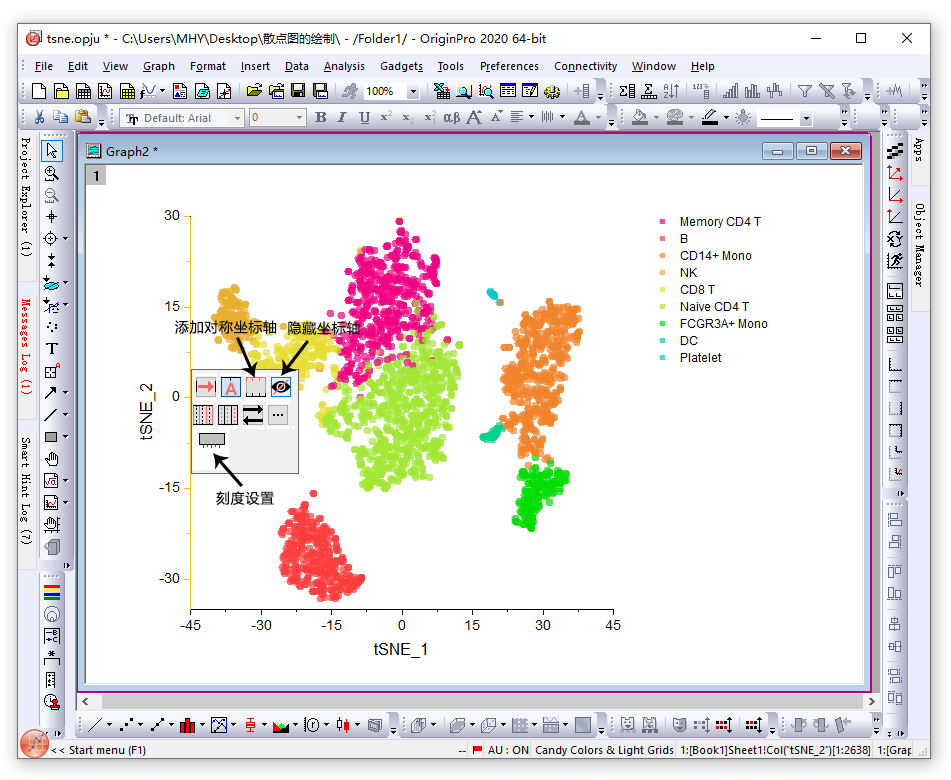Choose the Text tool (T)
This screenshot has width=951, height=780.
52,349
